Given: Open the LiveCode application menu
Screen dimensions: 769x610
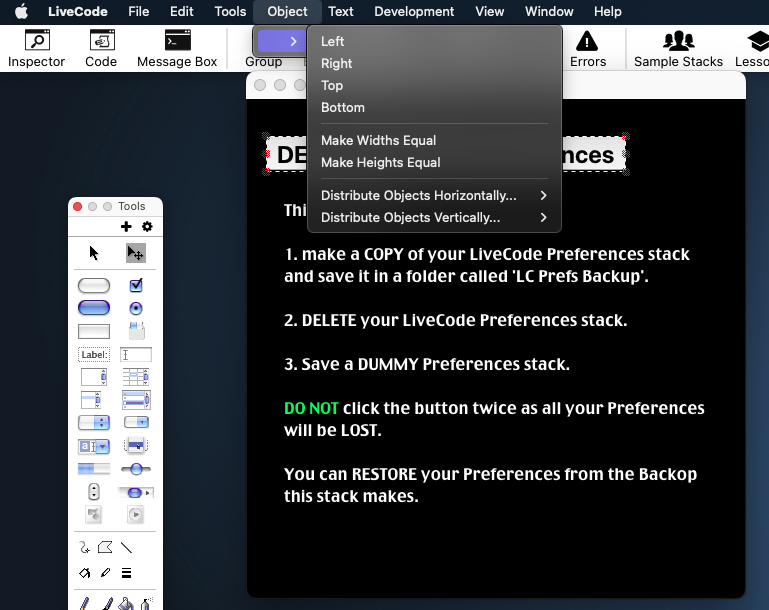Looking at the screenshot, I should pos(77,11).
